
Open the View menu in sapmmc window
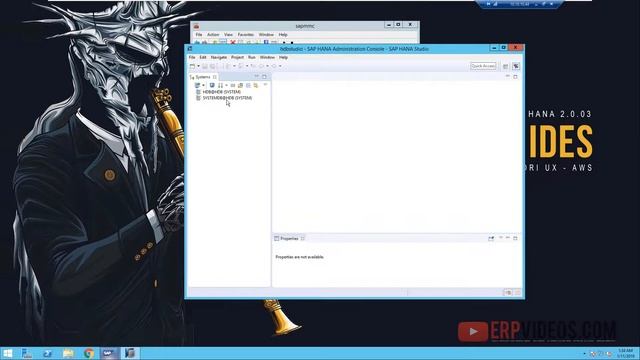228,35
